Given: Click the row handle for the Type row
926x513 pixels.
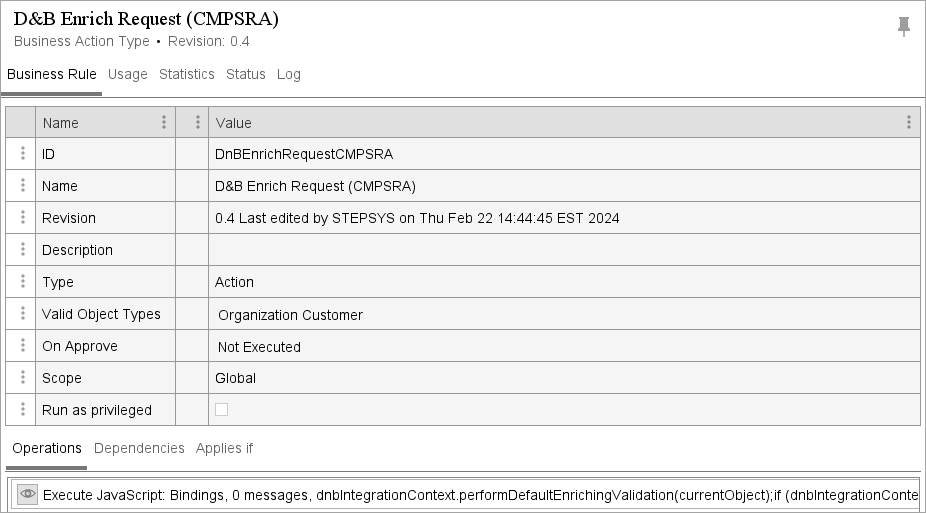Looking at the screenshot, I should point(22,282).
